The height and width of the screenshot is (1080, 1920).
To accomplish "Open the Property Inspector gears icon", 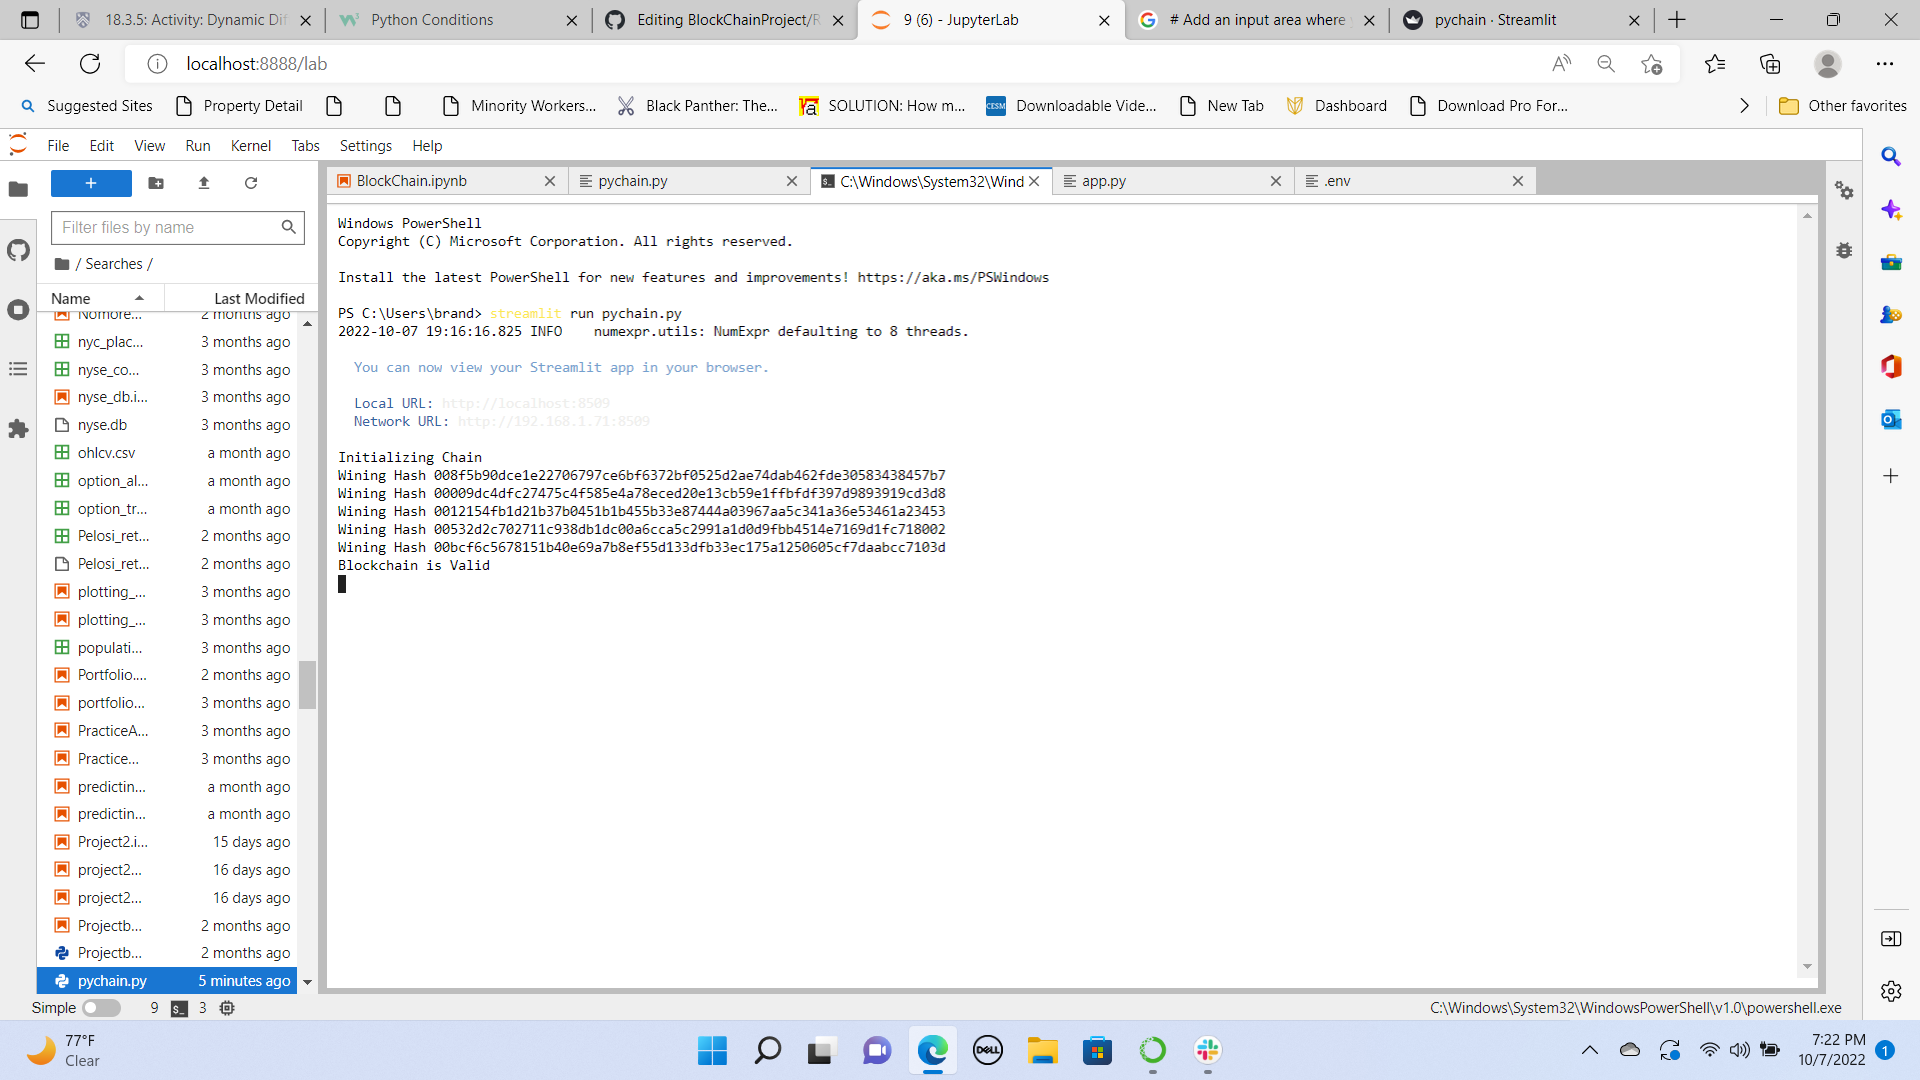I will click(1844, 190).
